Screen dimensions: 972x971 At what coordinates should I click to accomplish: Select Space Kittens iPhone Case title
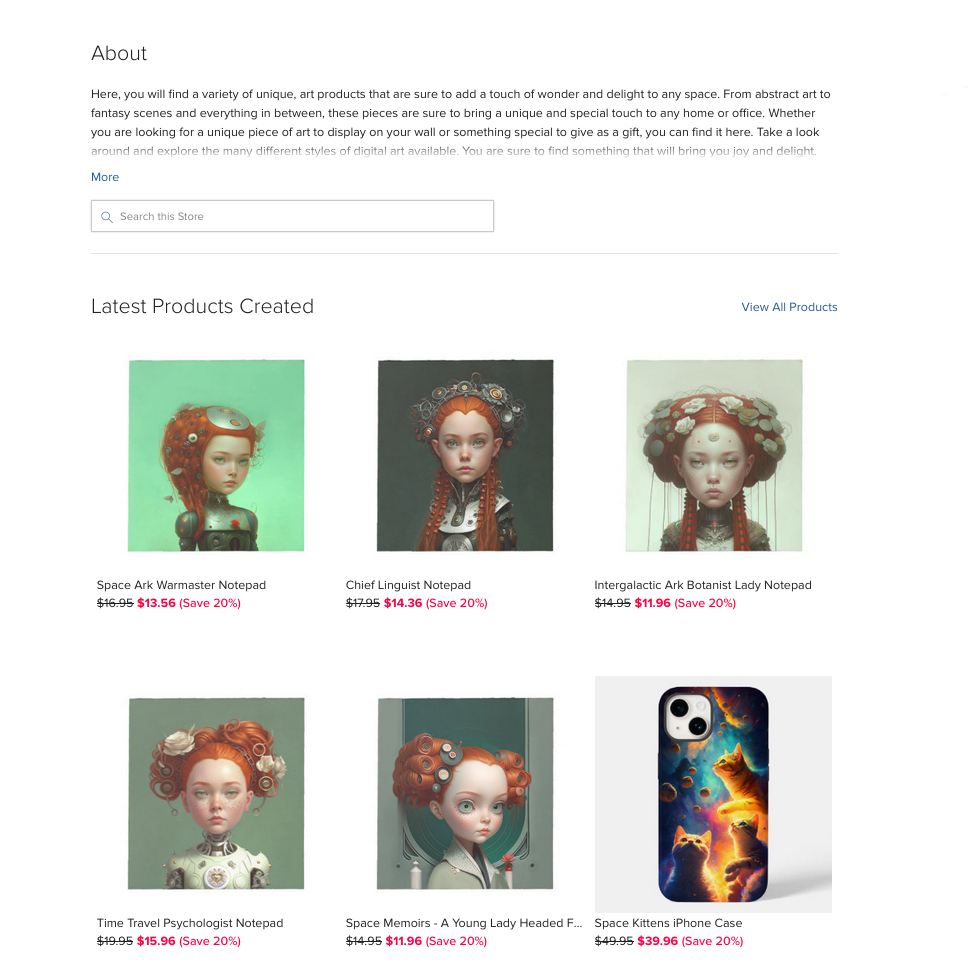pos(668,923)
